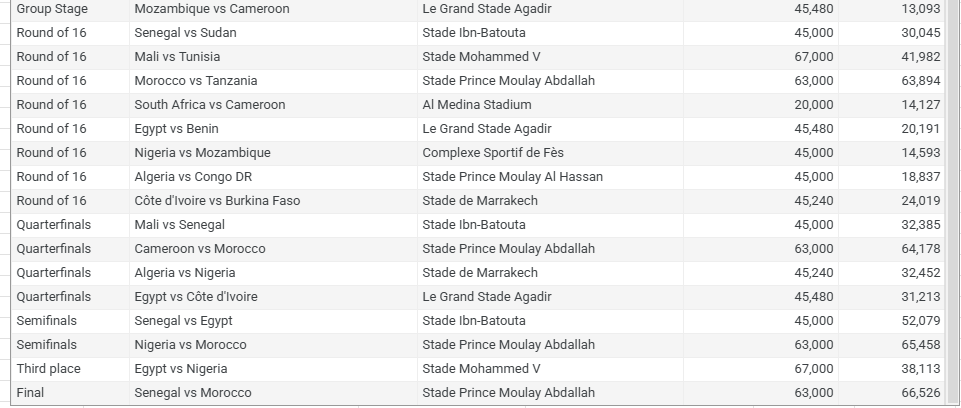Click the Final stage cell
This screenshot has height=408, width=961.
point(31,393)
